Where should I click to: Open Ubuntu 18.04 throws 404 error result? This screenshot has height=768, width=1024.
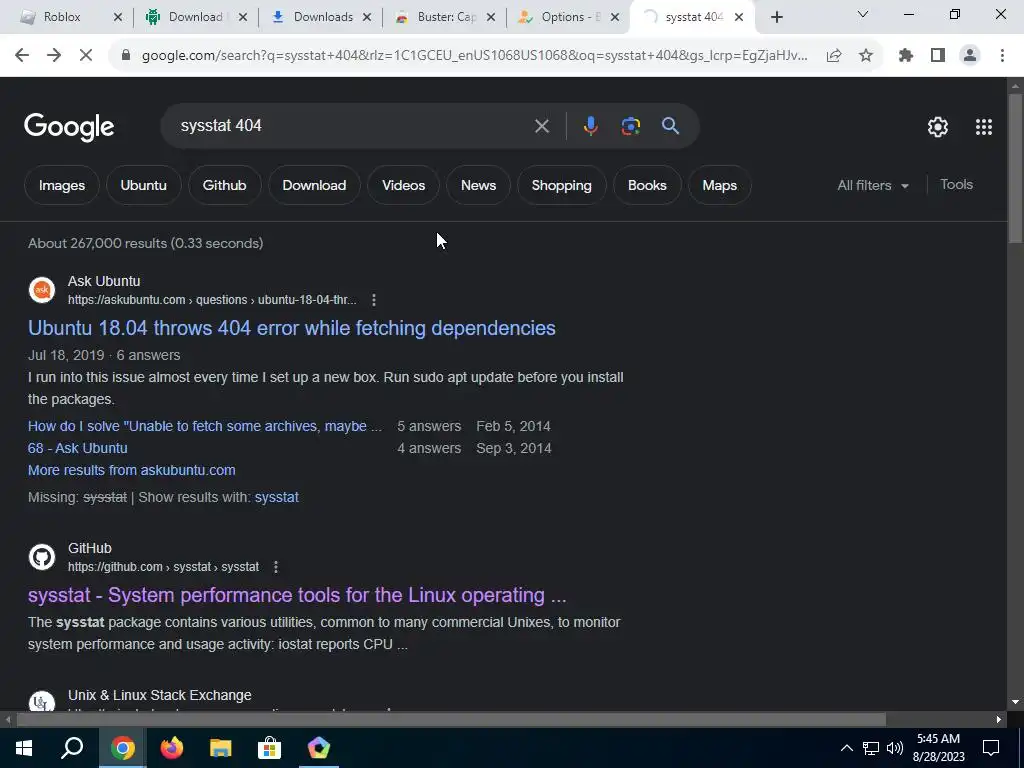tap(292, 328)
